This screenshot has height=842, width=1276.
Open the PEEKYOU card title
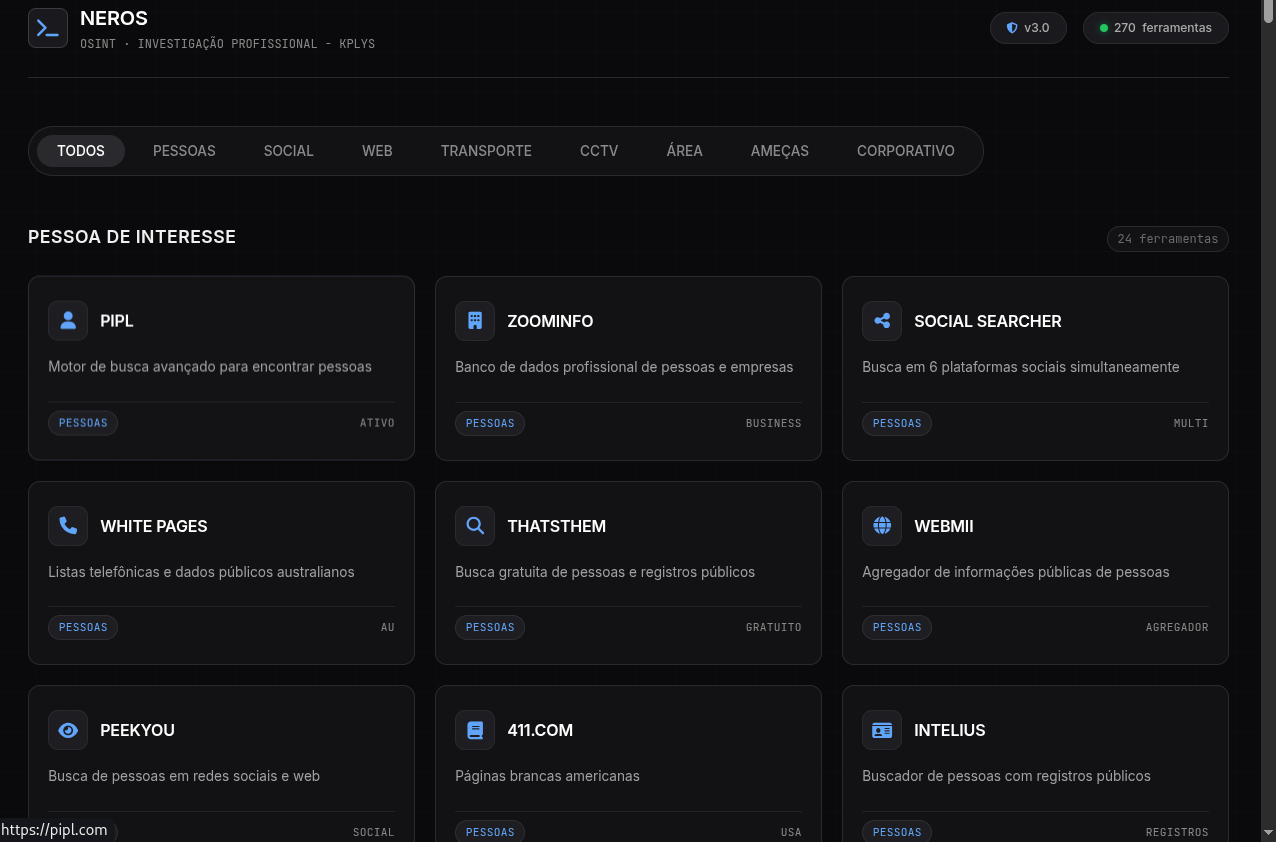138,730
